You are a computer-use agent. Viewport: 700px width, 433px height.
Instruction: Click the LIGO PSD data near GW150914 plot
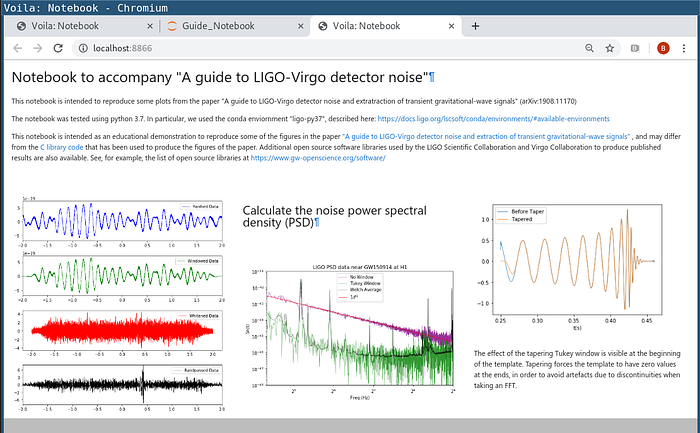tap(351, 332)
